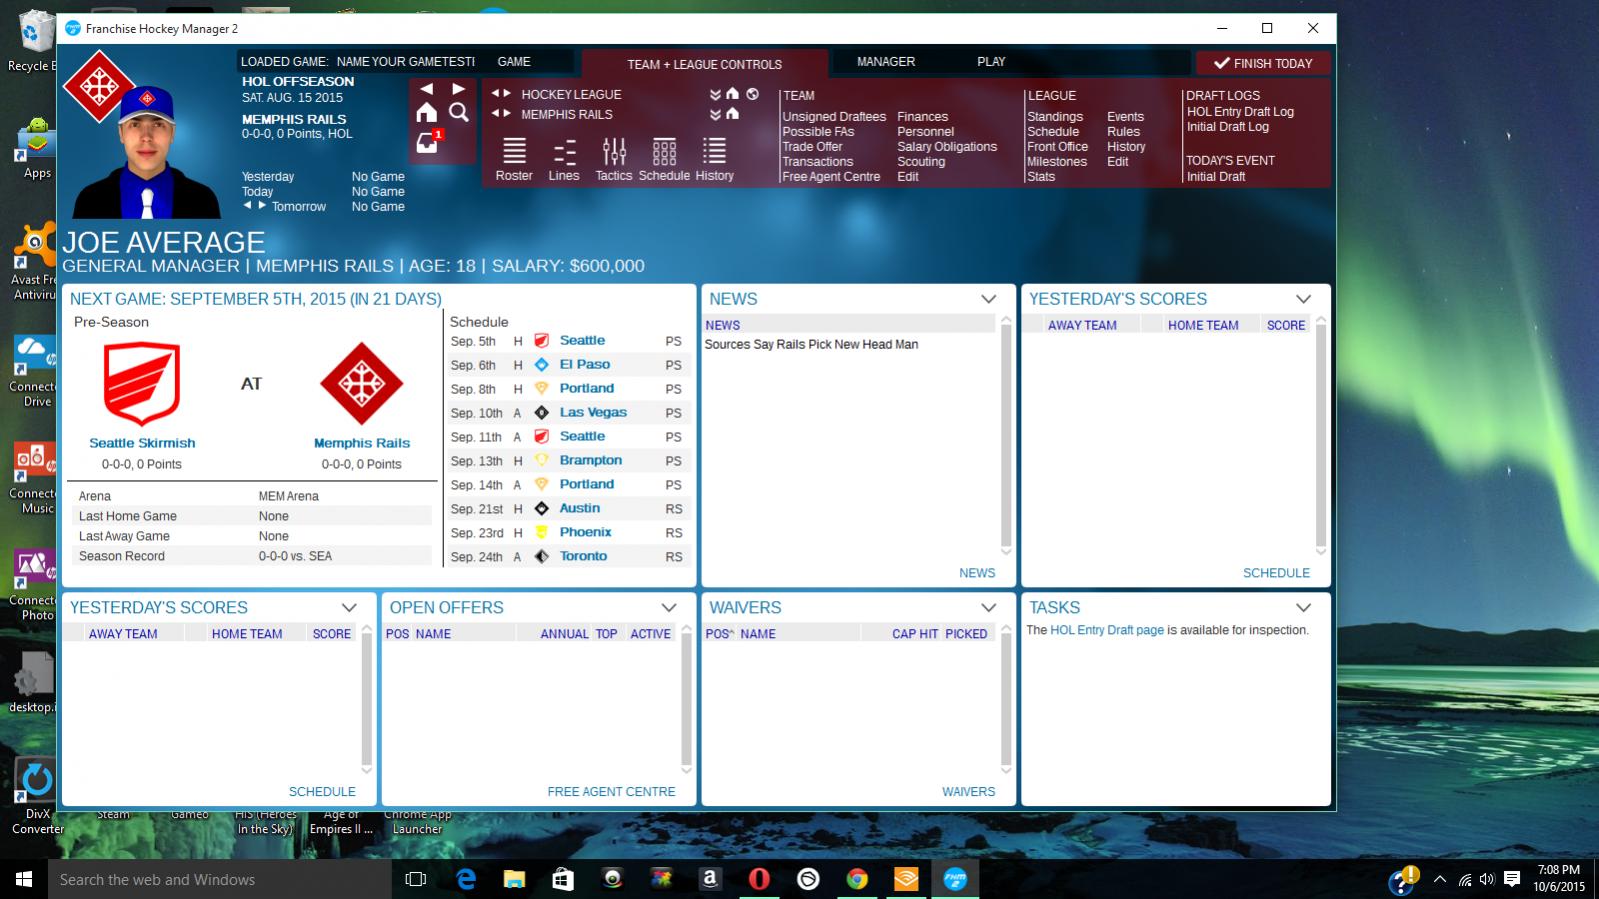Open the Waivers panel dropdown chevron
The height and width of the screenshot is (899, 1599).
988,608
